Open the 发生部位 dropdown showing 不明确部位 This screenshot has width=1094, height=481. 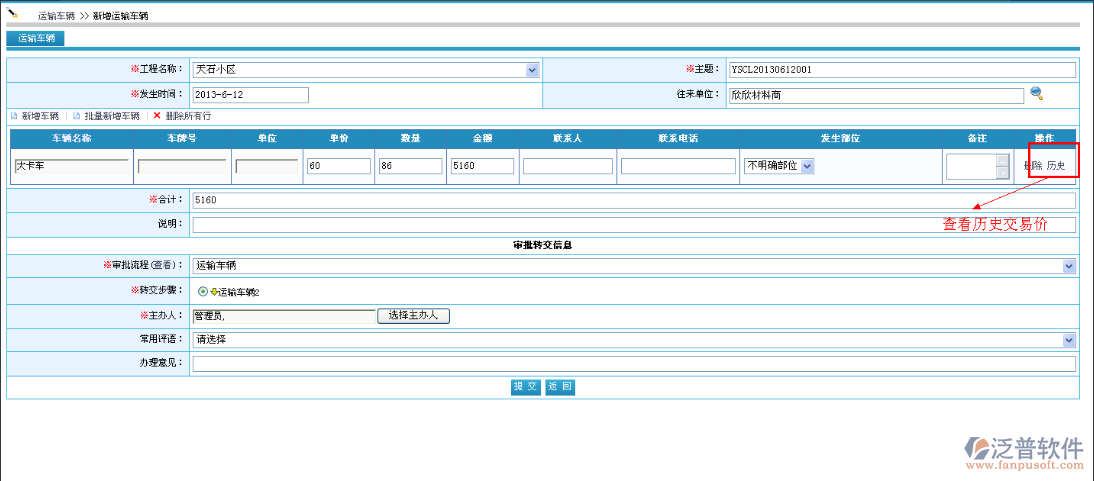coord(807,166)
